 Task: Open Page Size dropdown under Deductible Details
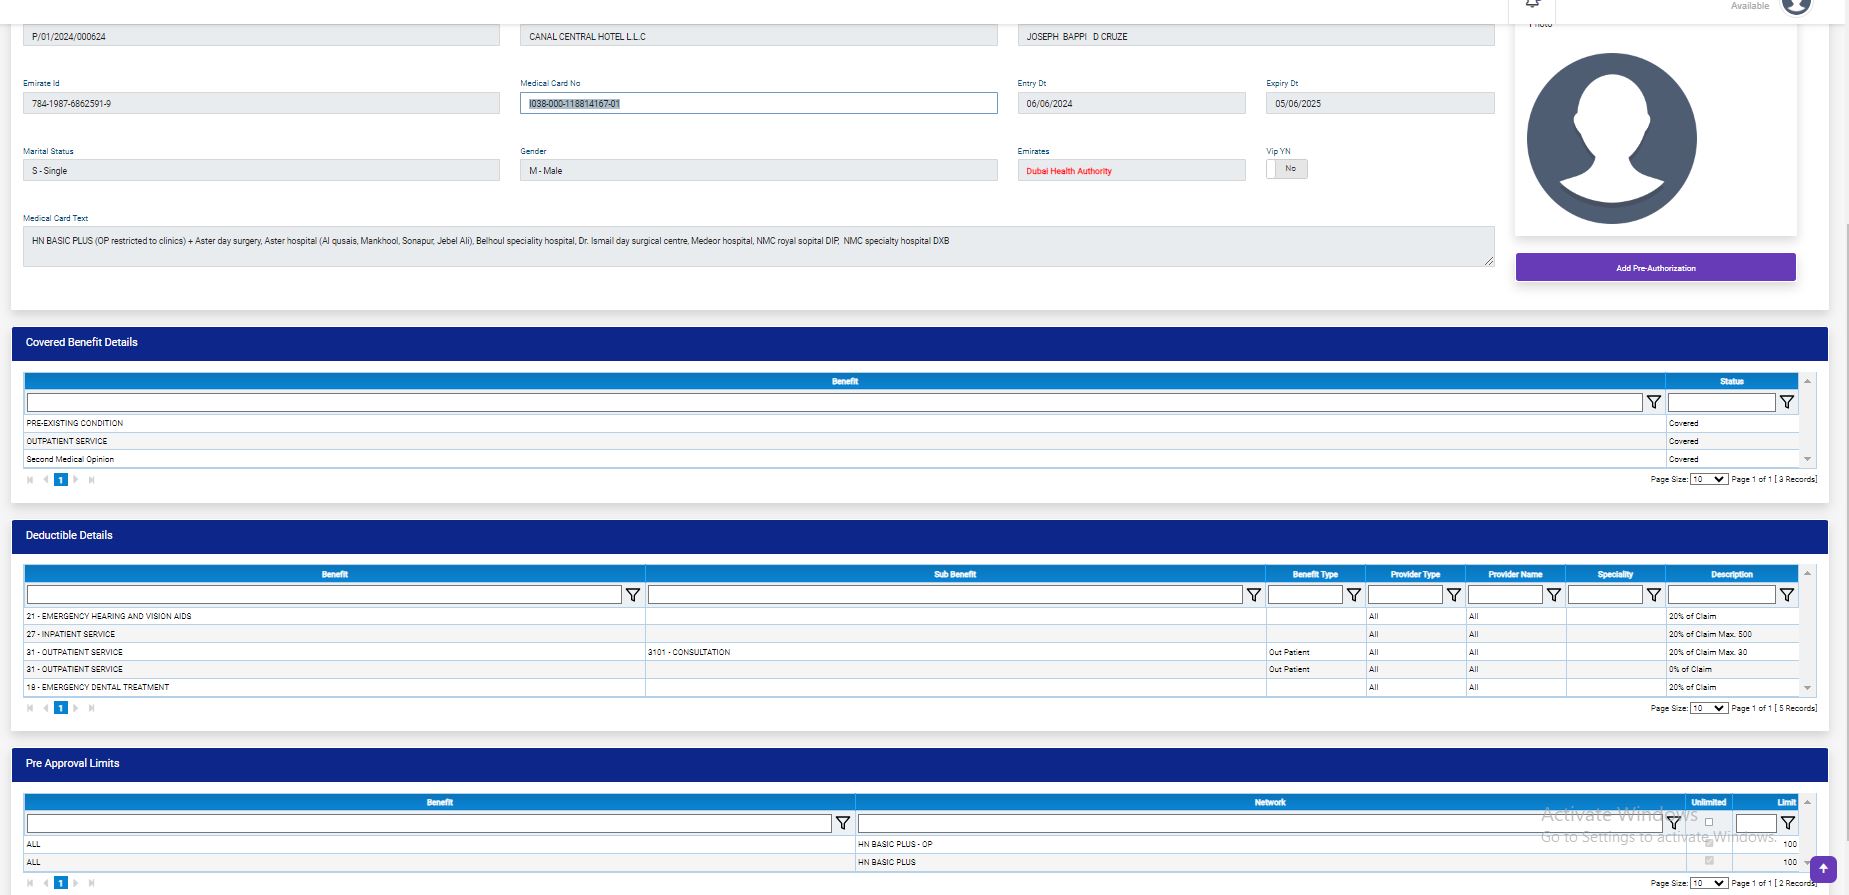coord(1708,708)
